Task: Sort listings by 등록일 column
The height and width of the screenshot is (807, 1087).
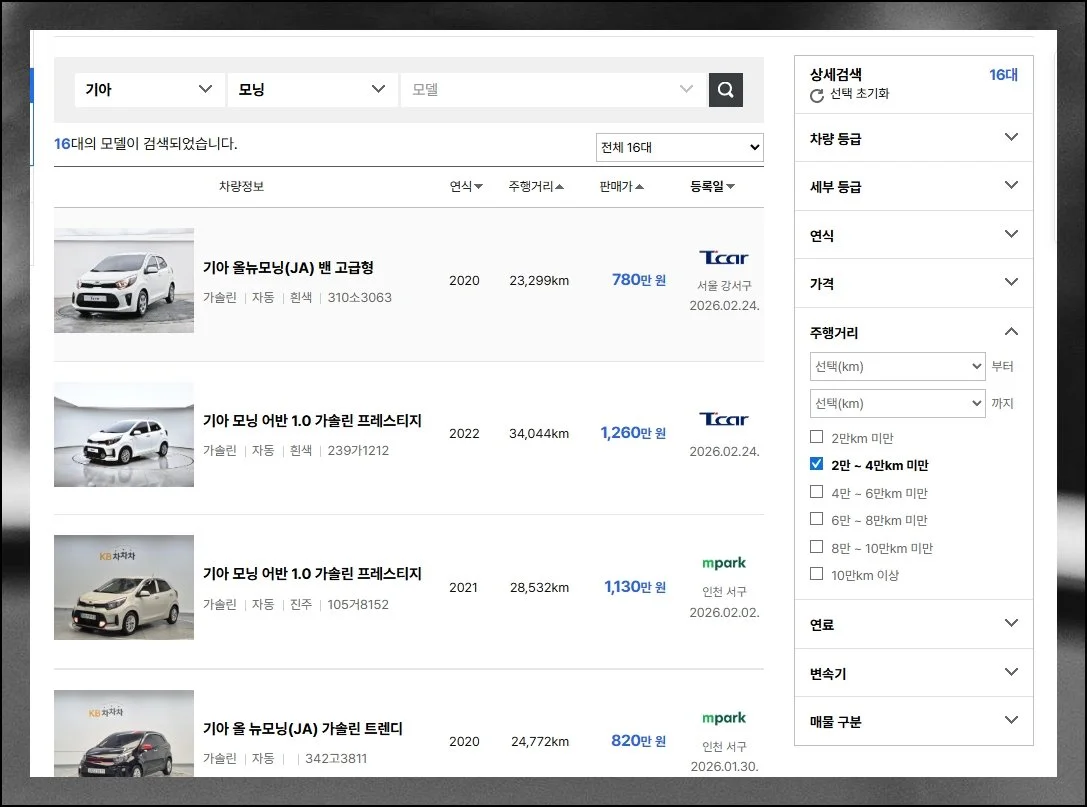Action: point(712,187)
